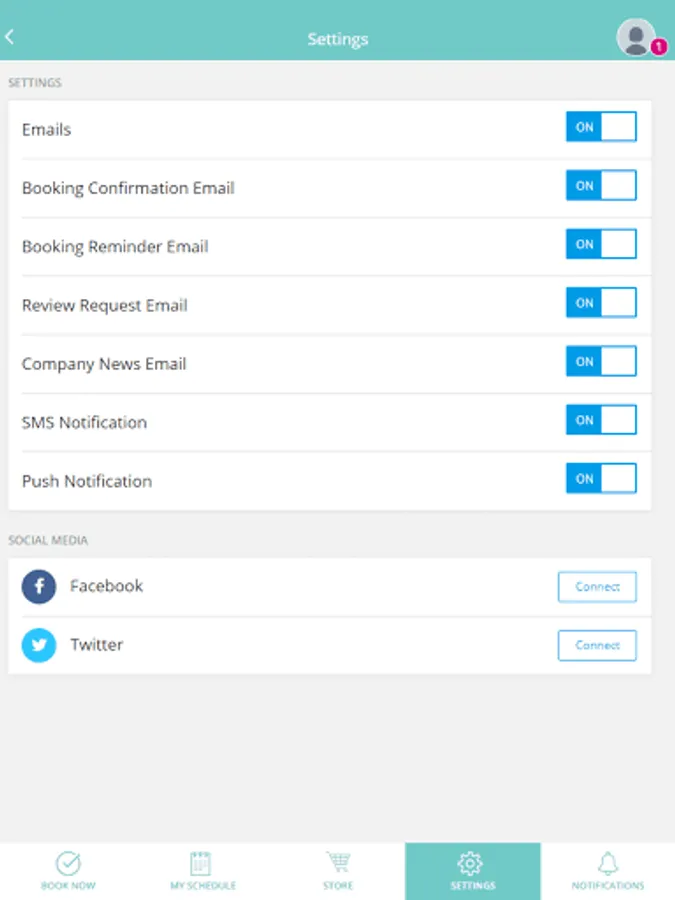Viewport: 675px width, 900px height.
Task: Disable Company News Email switch
Action: tap(601, 362)
